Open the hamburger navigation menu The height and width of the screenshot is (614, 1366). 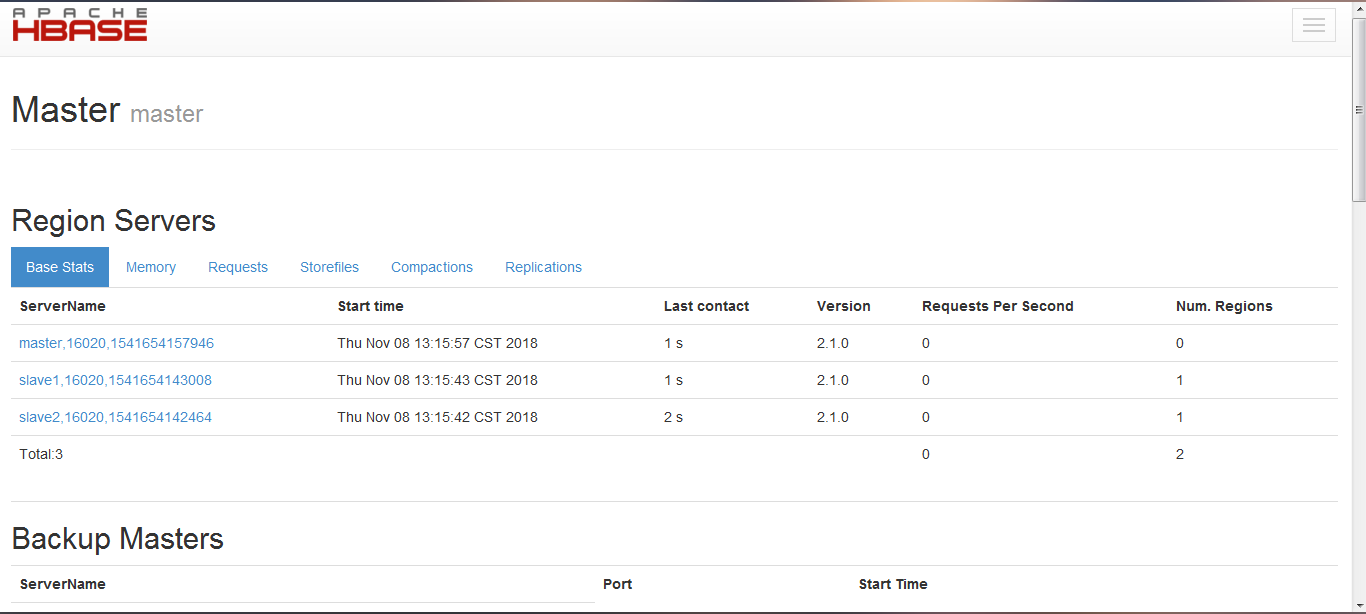pyautogui.click(x=1314, y=25)
